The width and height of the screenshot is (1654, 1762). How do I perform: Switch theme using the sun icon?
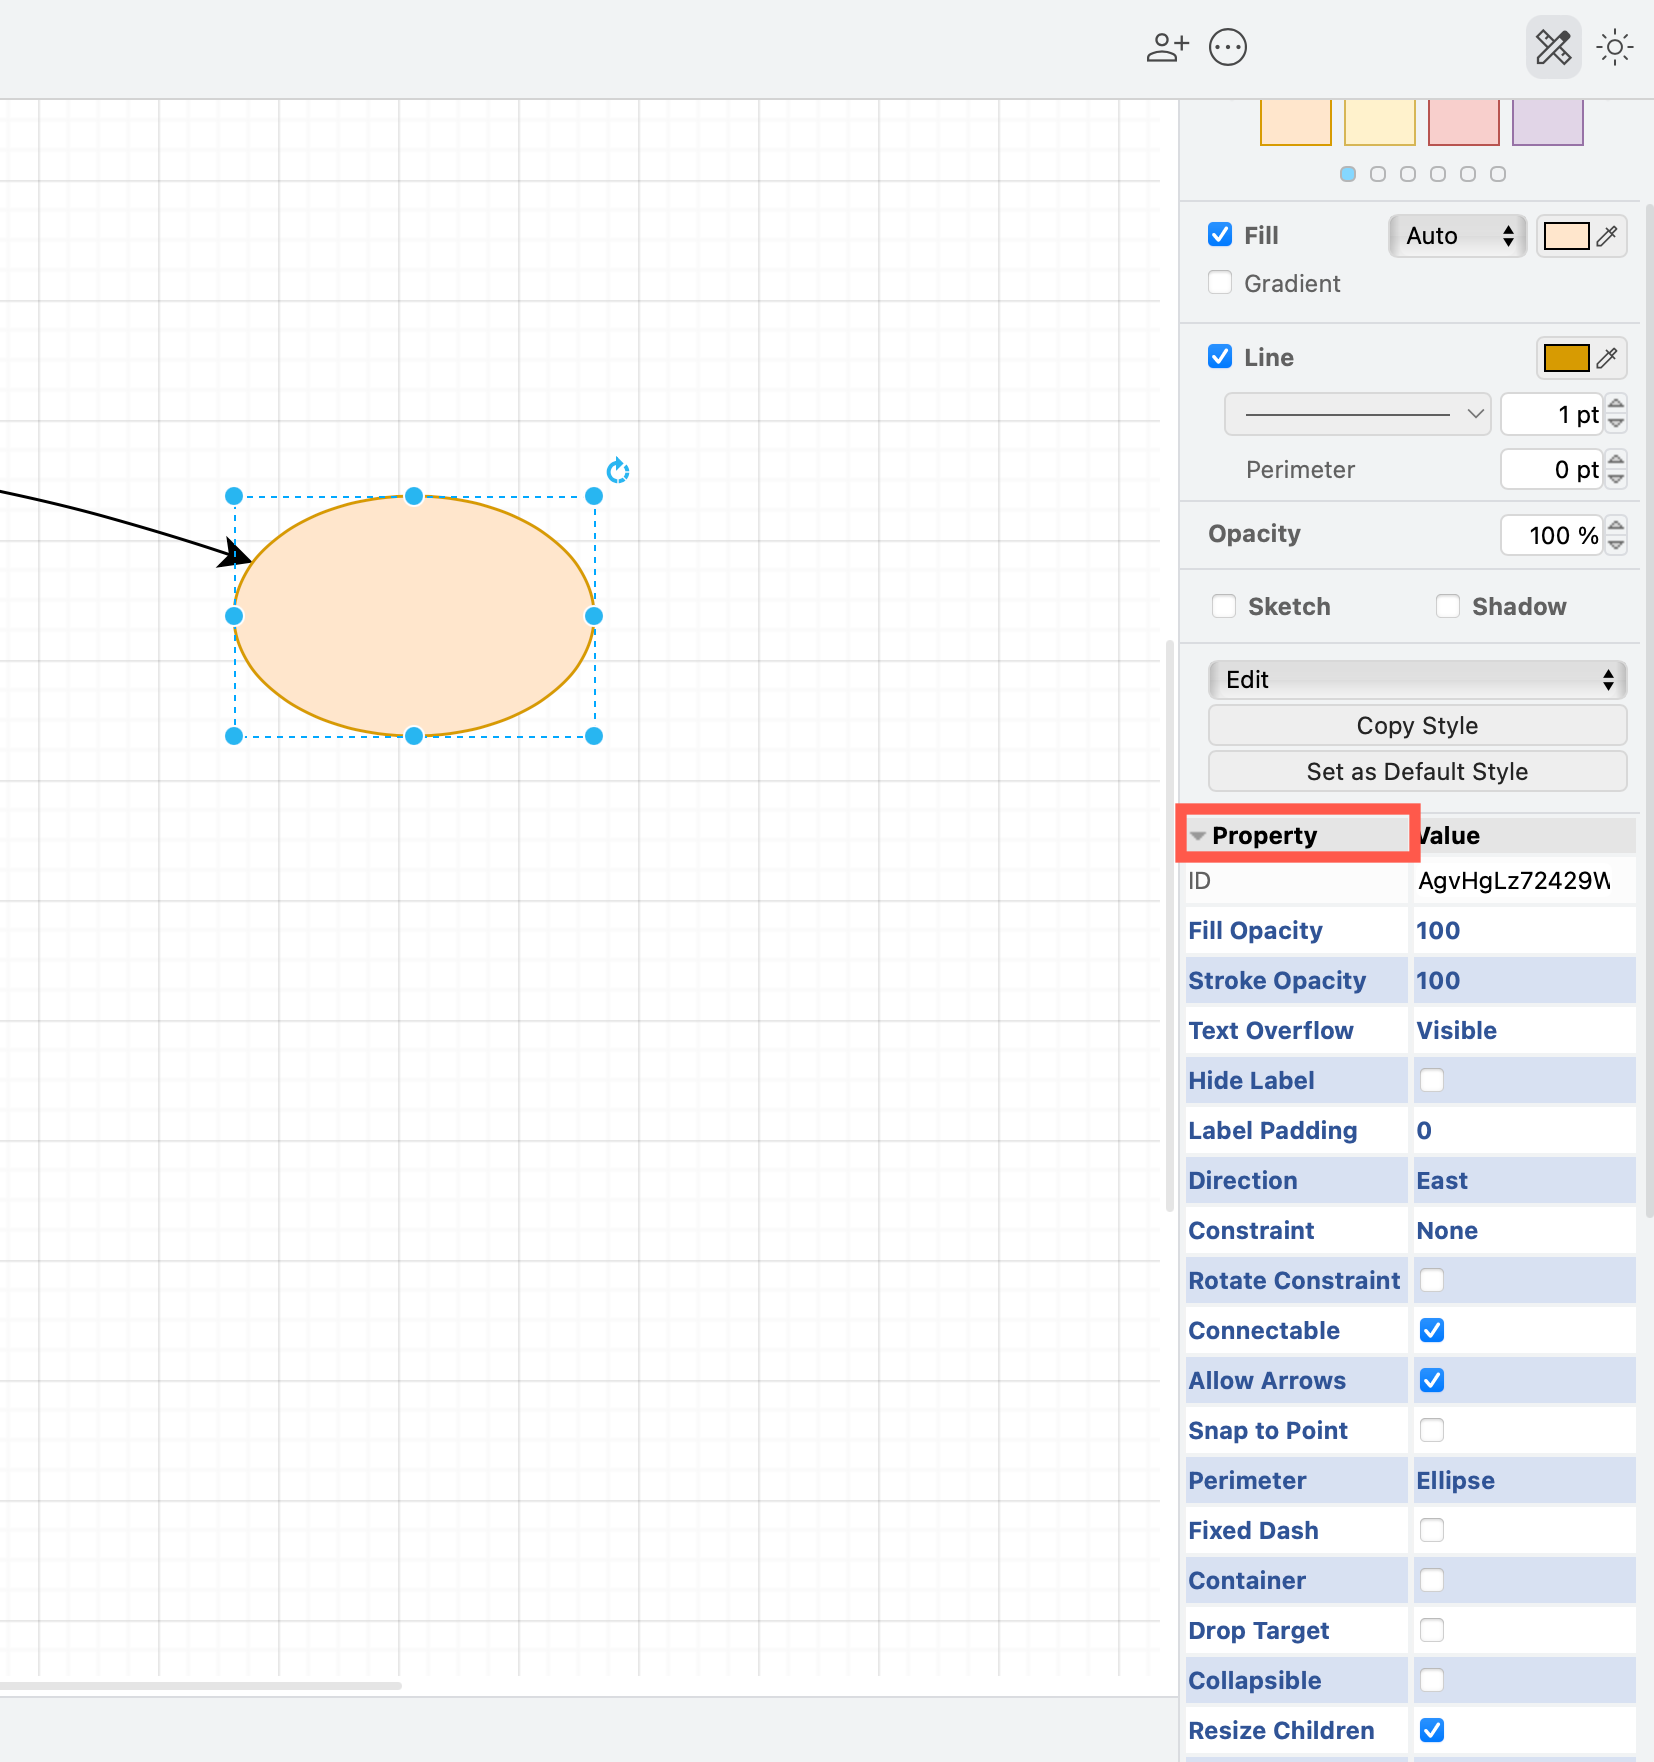click(1614, 46)
